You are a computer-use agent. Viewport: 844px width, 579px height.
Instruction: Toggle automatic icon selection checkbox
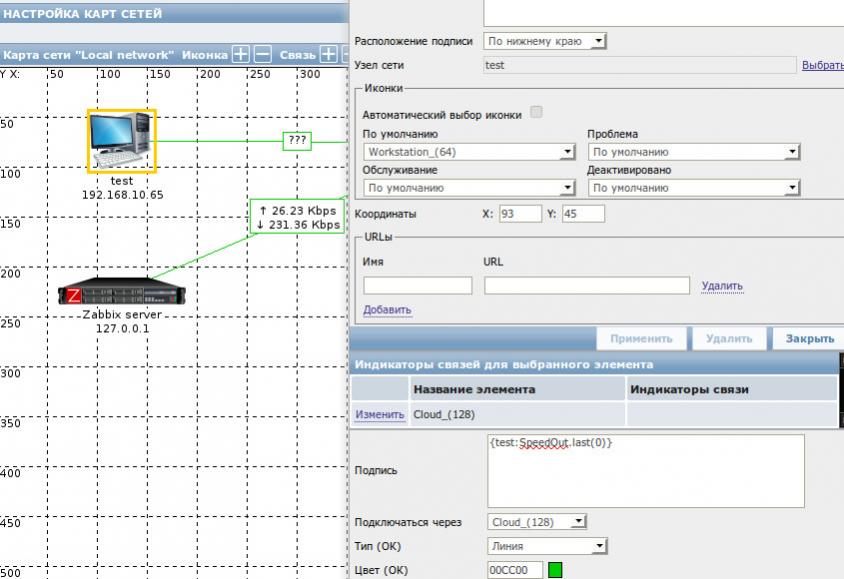(x=537, y=113)
